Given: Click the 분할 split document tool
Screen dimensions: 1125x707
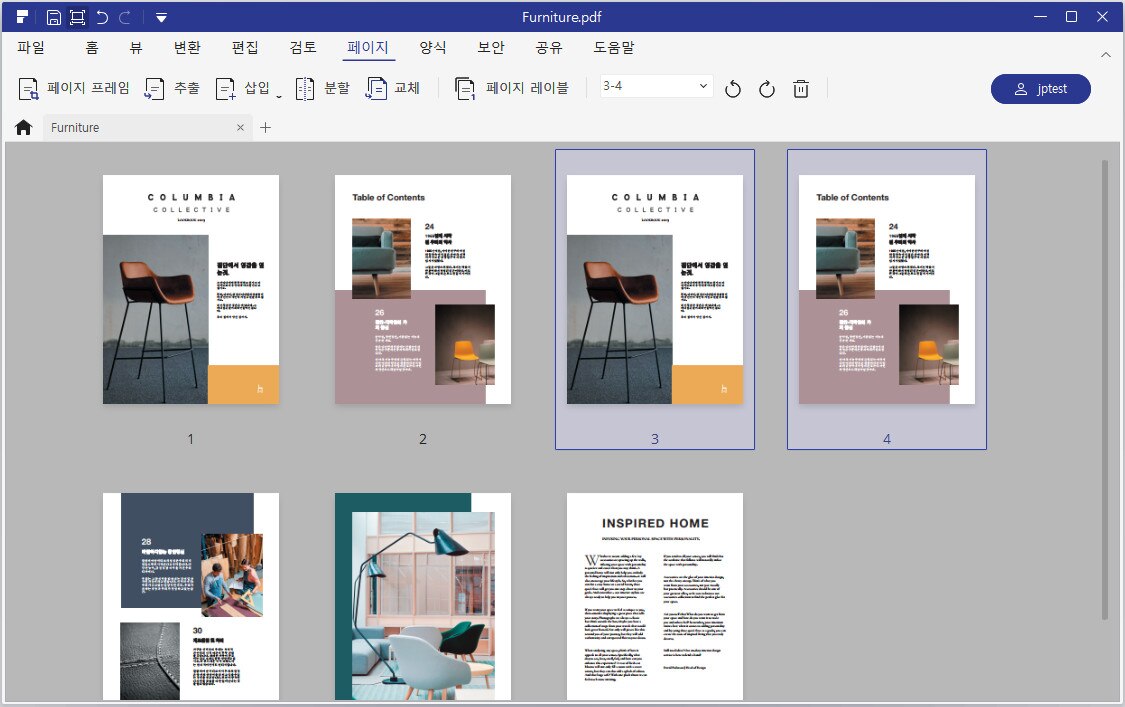Looking at the screenshot, I should point(323,88).
